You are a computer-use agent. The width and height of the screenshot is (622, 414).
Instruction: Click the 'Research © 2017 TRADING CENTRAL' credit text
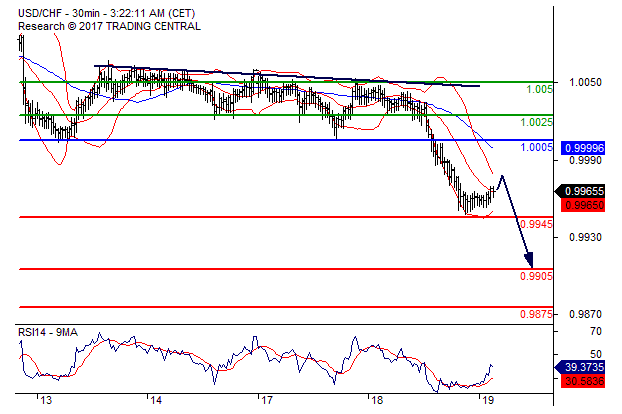click(x=109, y=26)
